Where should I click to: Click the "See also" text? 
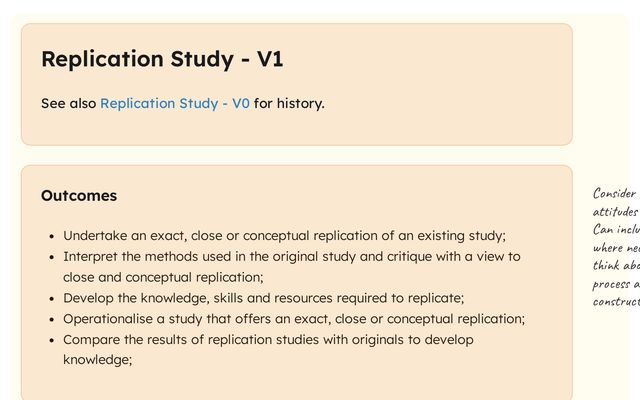pos(68,103)
